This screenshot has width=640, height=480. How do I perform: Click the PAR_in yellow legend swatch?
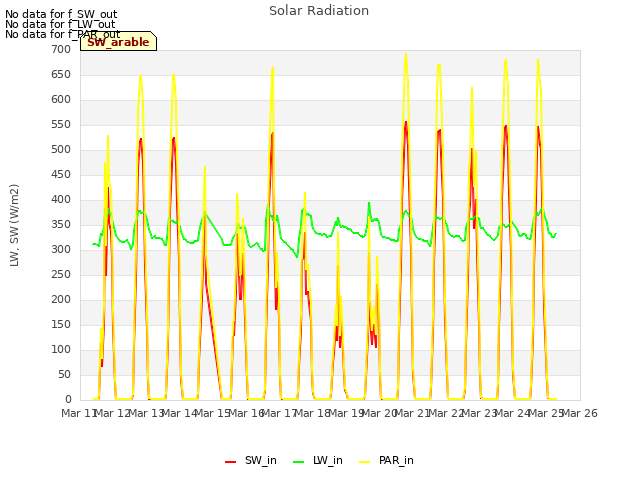coord(364,462)
